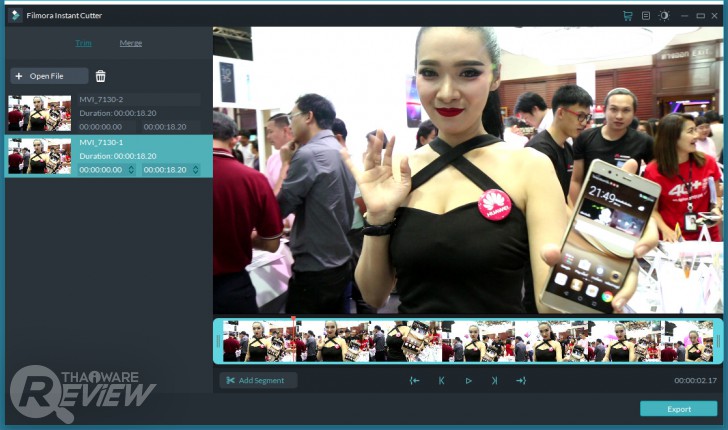Click the current time 00:00:02.17 display
The height and width of the screenshot is (430, 728).
696,380
